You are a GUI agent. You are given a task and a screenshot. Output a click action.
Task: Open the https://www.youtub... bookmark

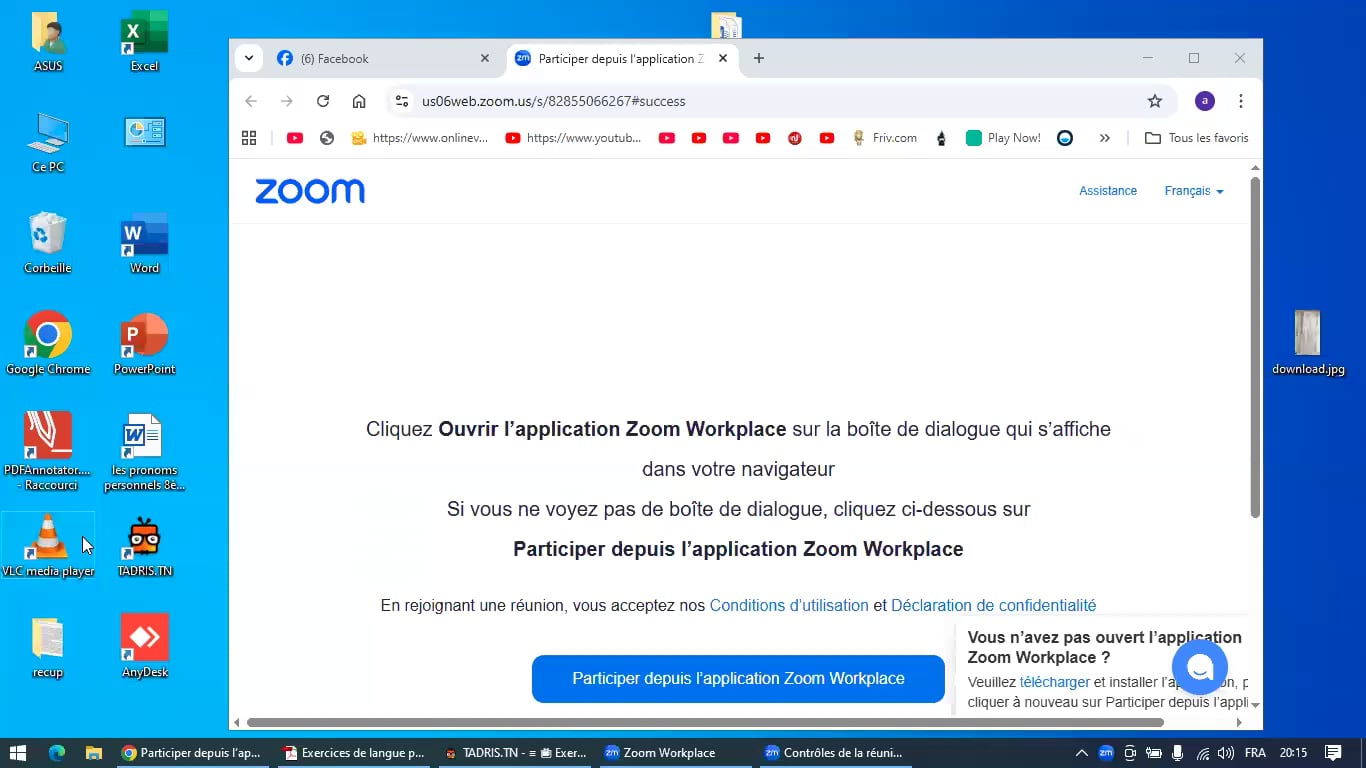pyautogui.click(x=574, y=138)
